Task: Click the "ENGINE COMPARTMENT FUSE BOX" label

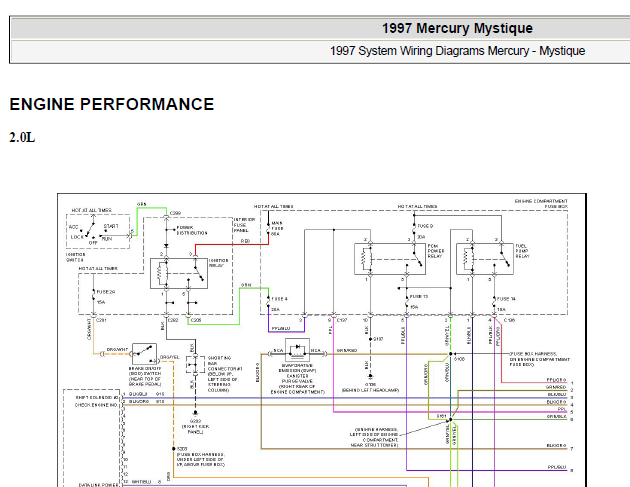Action: 541,203
